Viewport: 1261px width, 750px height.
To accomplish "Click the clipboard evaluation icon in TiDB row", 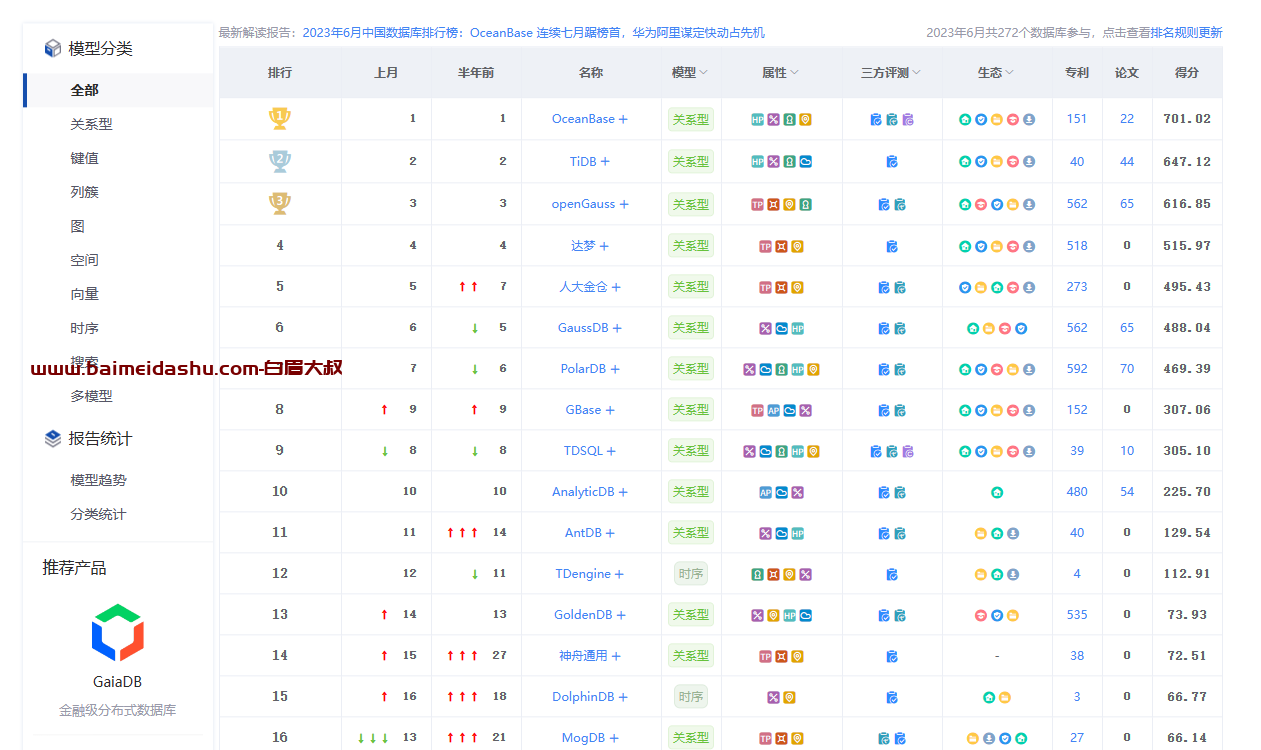I will [892, 161].
